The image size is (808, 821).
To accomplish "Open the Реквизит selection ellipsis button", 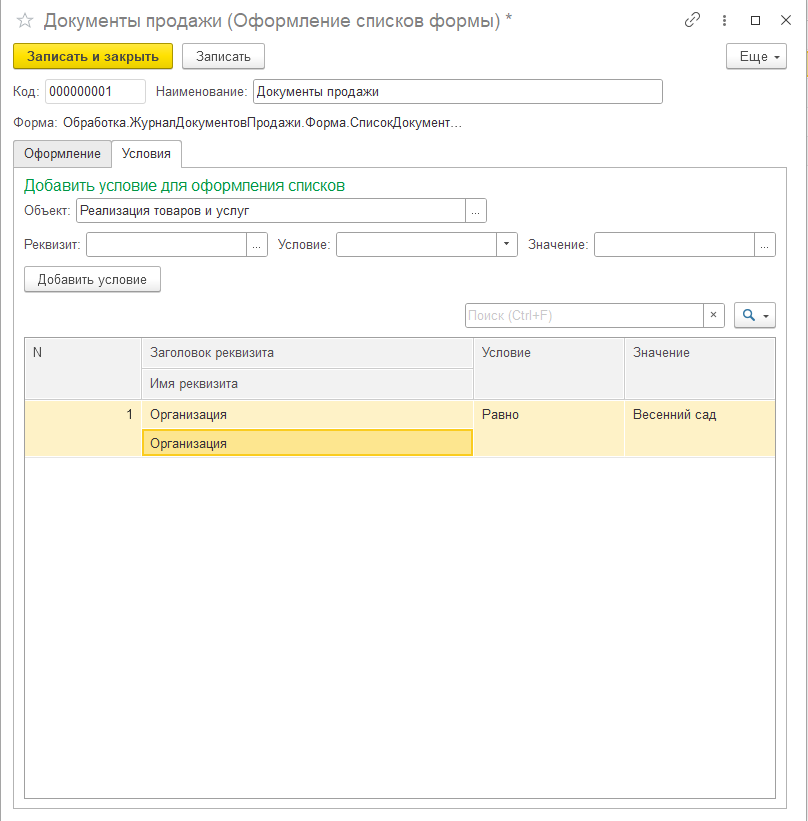I will [257, 245].
